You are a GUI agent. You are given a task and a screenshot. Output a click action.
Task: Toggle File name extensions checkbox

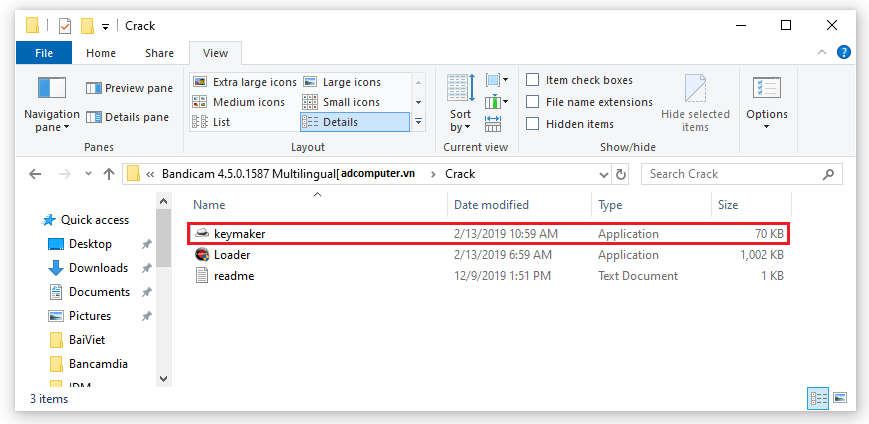[x=533, y=102]
